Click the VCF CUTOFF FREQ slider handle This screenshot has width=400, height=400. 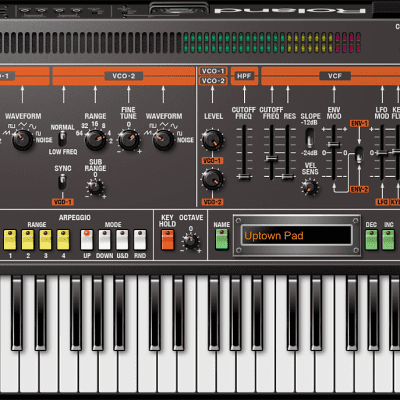(x=271, y=158)
